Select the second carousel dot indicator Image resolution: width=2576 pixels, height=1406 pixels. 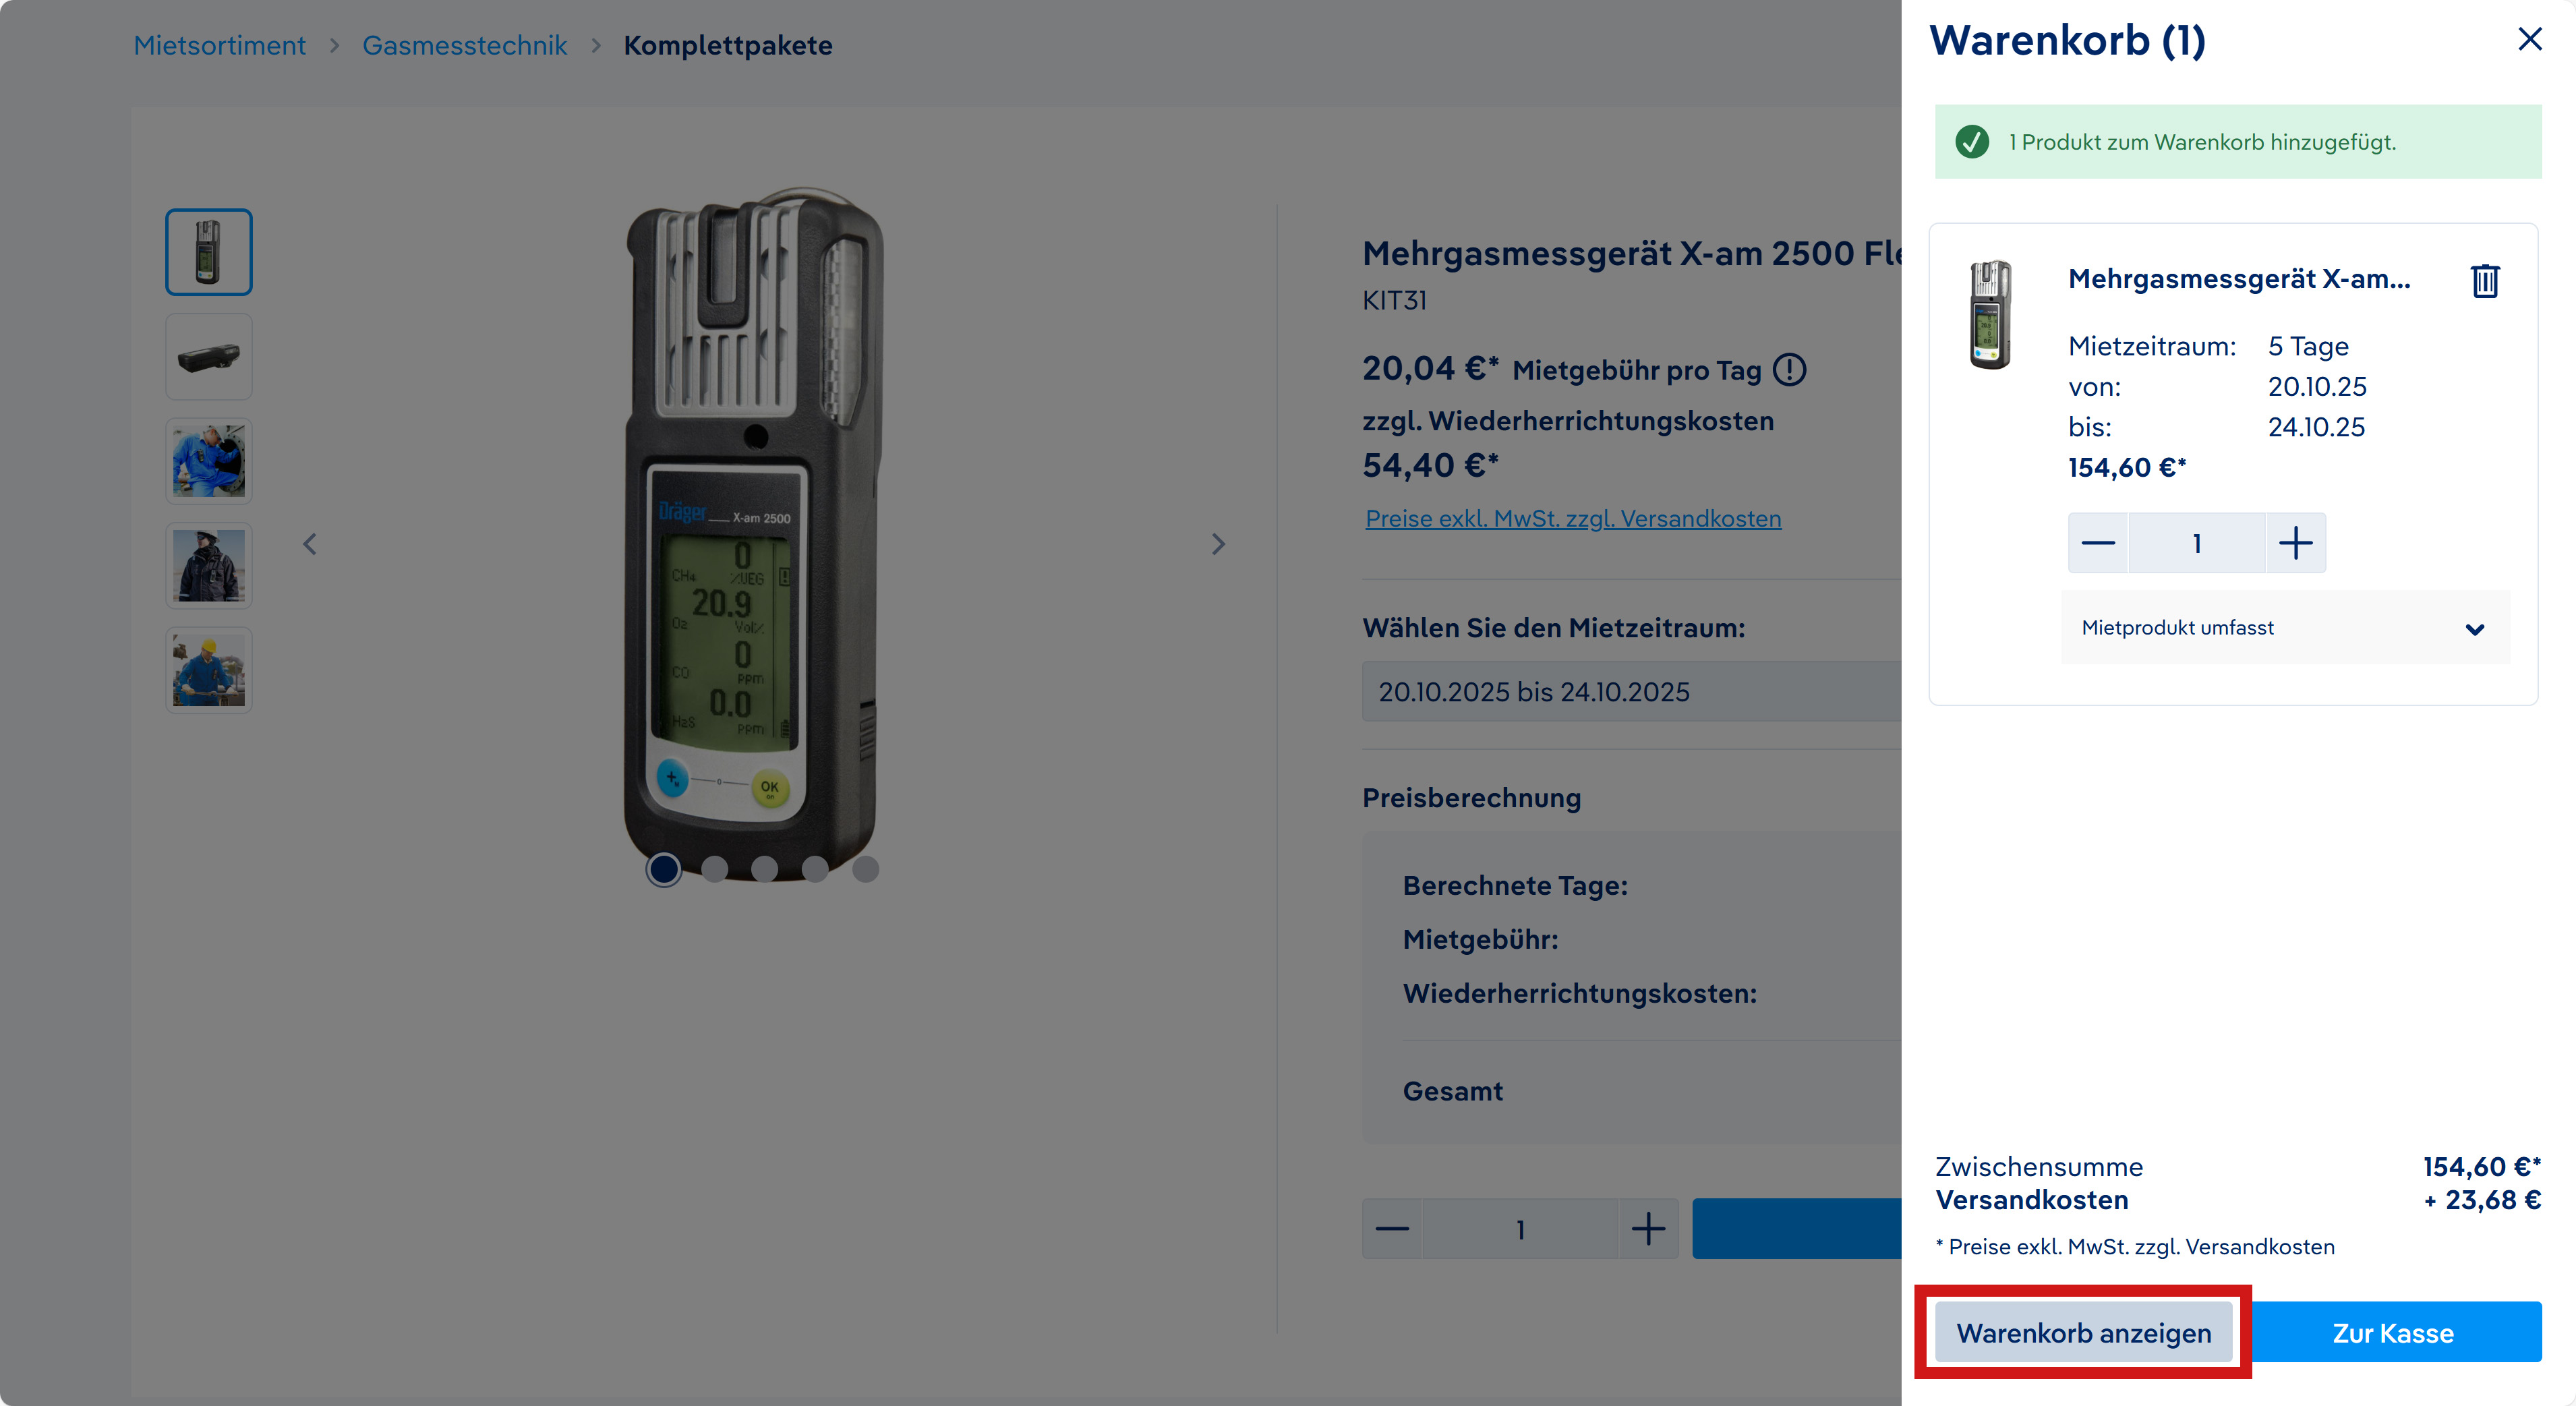[x=714, y=869]
